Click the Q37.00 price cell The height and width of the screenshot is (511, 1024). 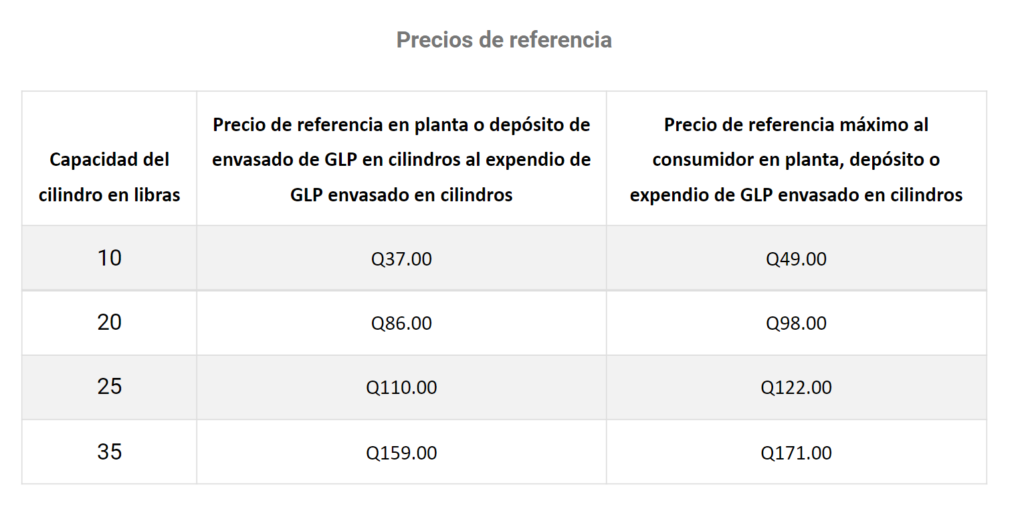401,259
